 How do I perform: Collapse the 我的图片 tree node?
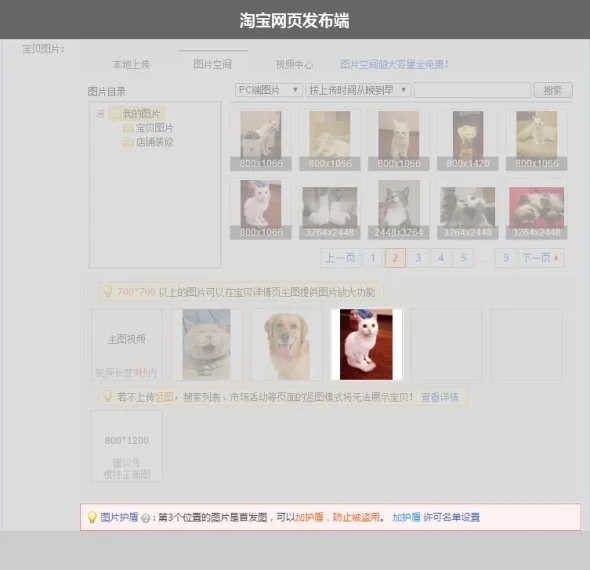coord(100,113)
